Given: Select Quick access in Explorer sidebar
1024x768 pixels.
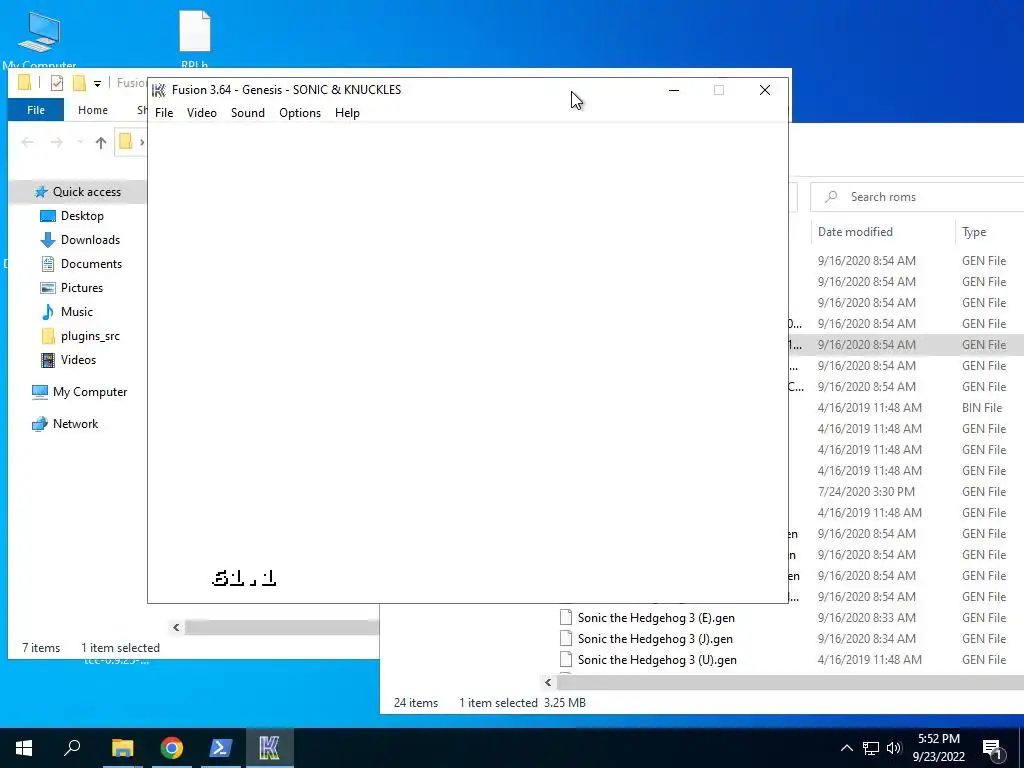Looking at the screenshot, I should 77,192.
